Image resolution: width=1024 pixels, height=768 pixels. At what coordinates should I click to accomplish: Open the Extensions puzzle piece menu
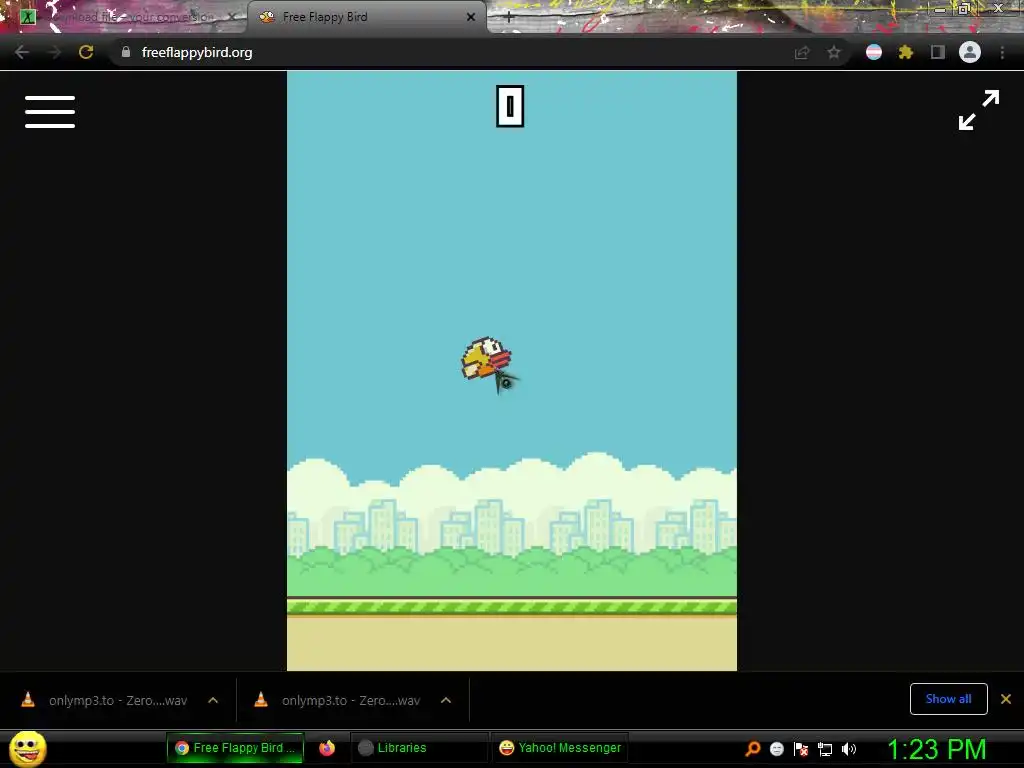pos(905,52)
